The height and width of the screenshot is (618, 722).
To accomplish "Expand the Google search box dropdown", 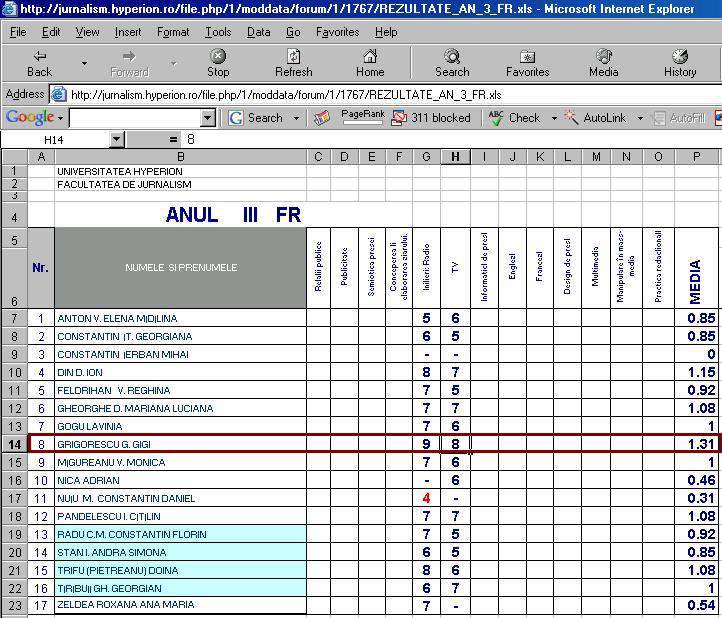I will pos(208,118).
